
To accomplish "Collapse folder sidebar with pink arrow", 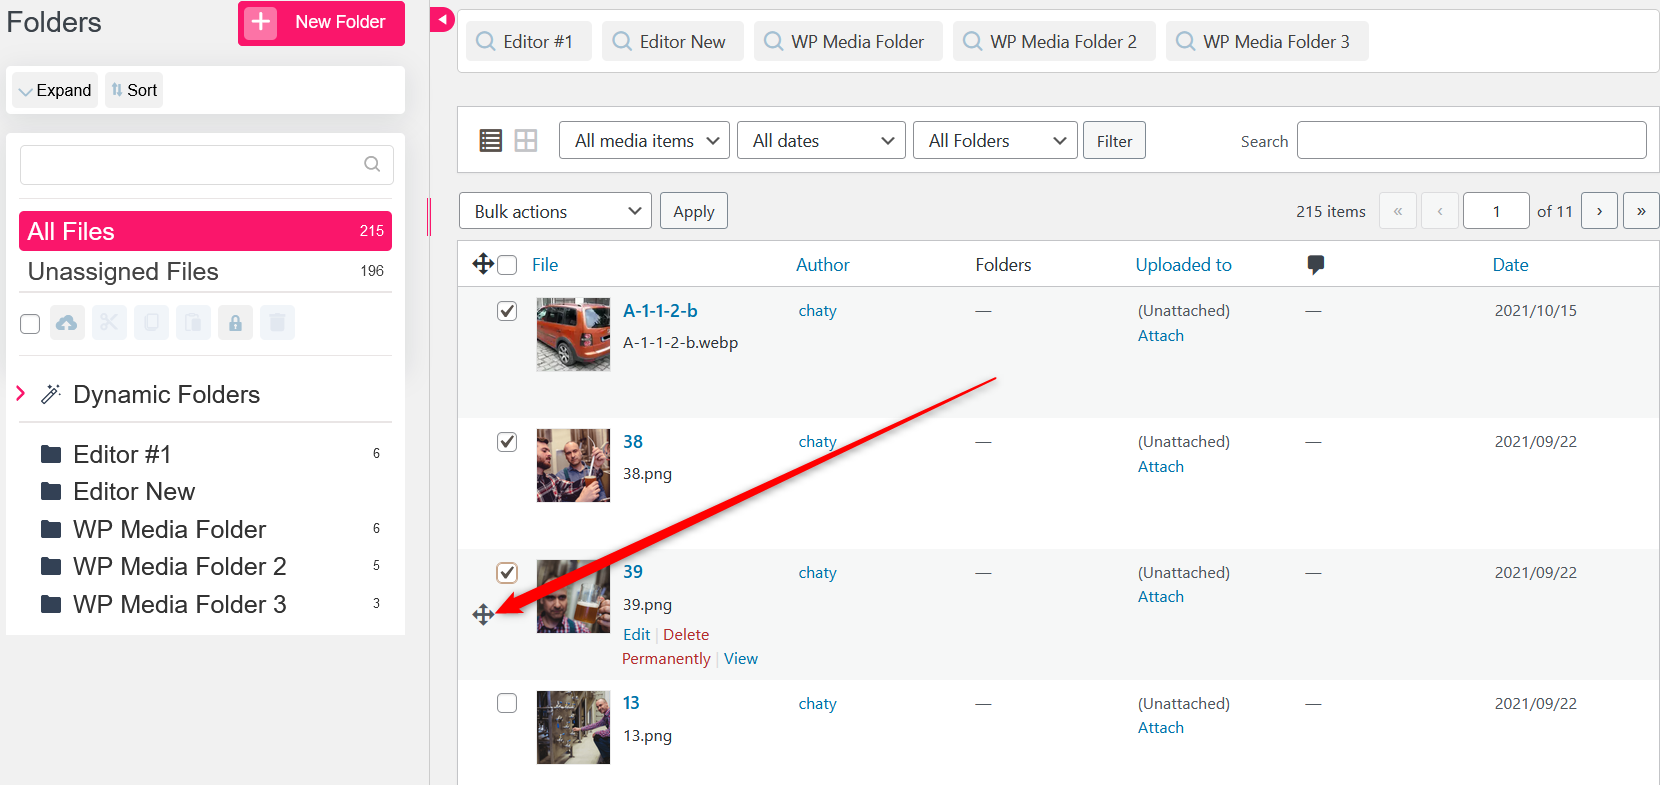I will coord(442,19).
